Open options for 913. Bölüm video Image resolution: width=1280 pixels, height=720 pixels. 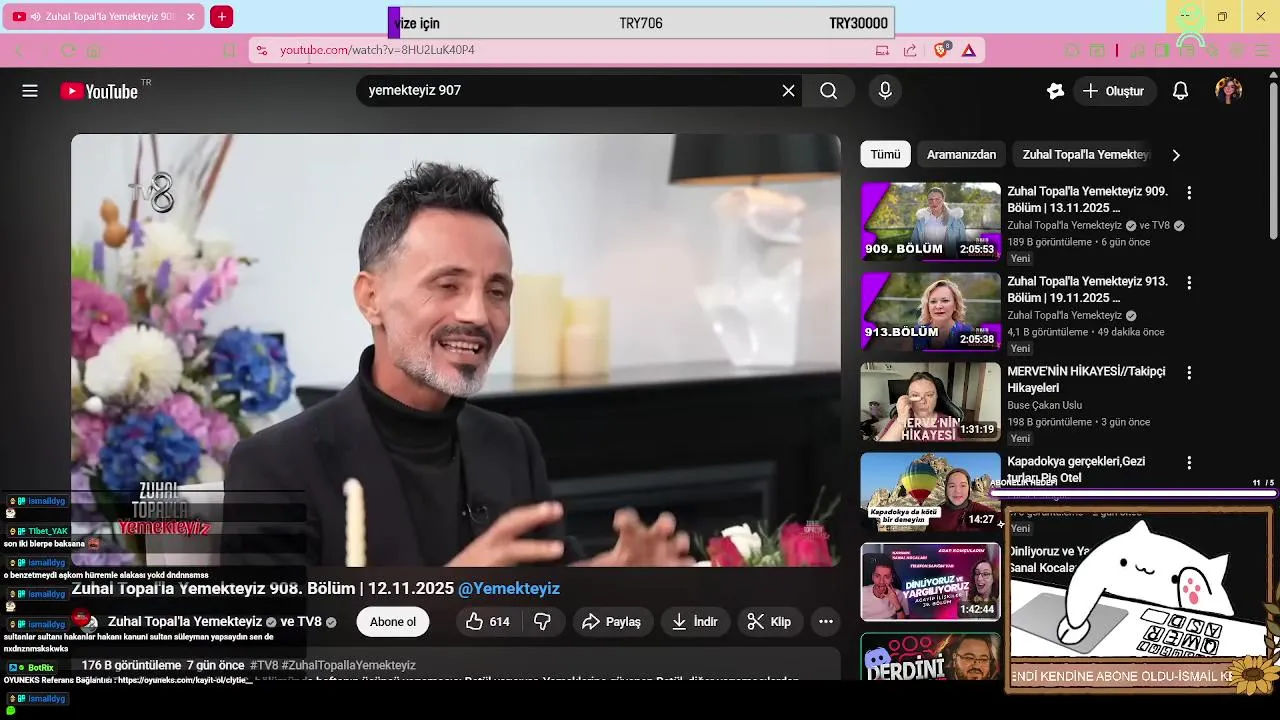point(1189,283)
